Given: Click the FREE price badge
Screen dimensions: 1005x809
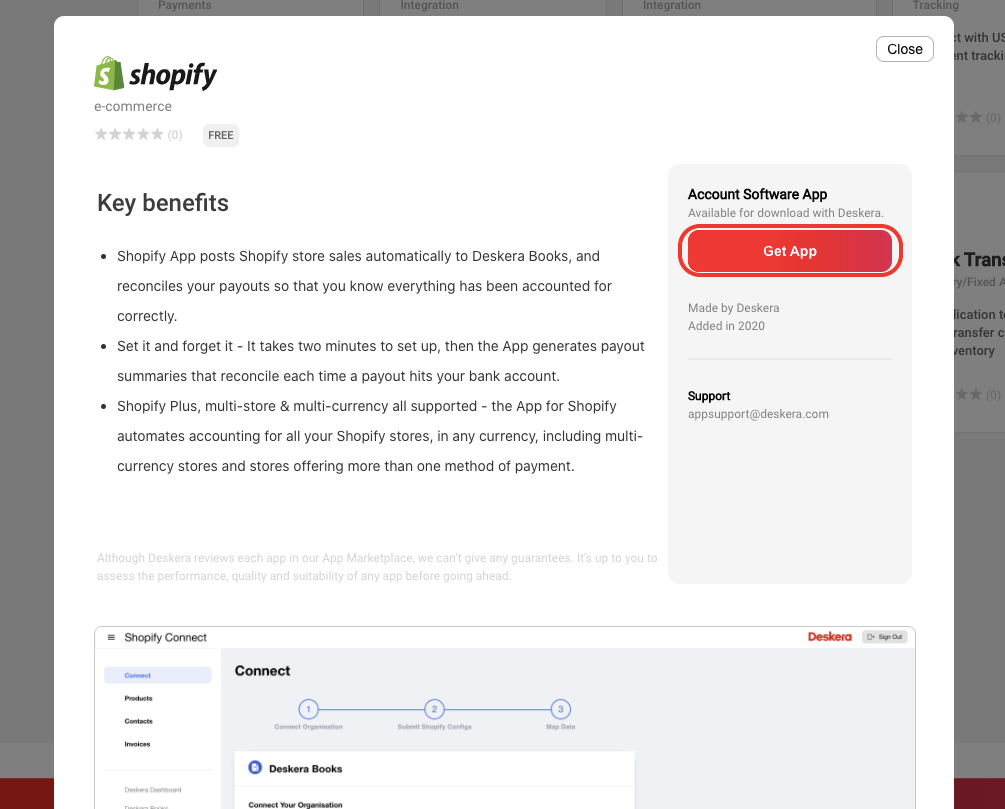Looking at the screenshot, I should 220,135.
